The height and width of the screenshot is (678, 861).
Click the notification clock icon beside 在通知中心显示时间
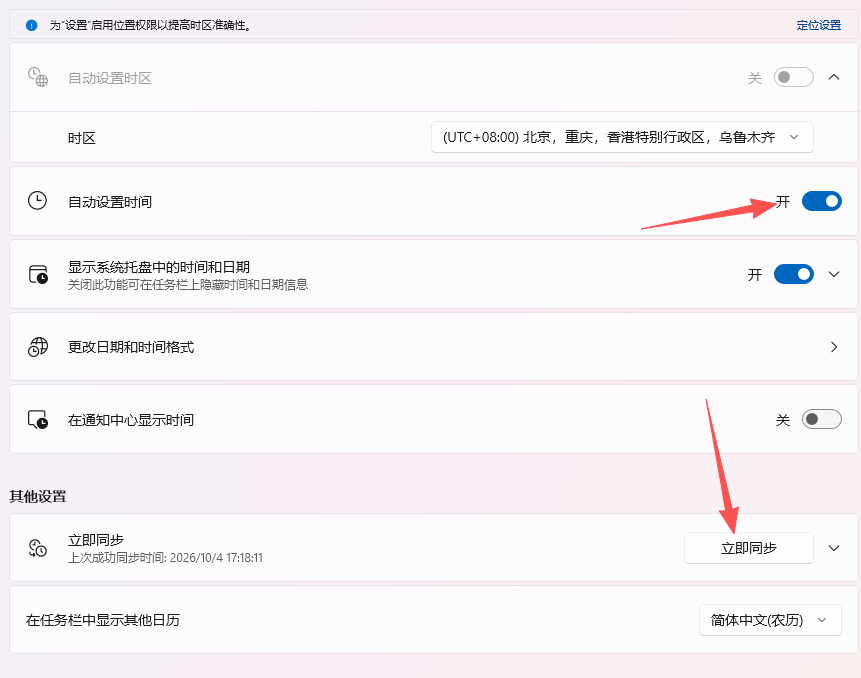point(38,419)
